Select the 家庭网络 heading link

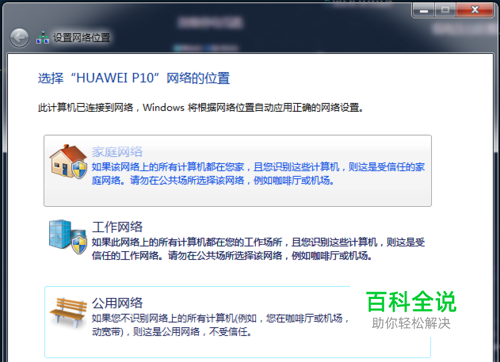117,152
